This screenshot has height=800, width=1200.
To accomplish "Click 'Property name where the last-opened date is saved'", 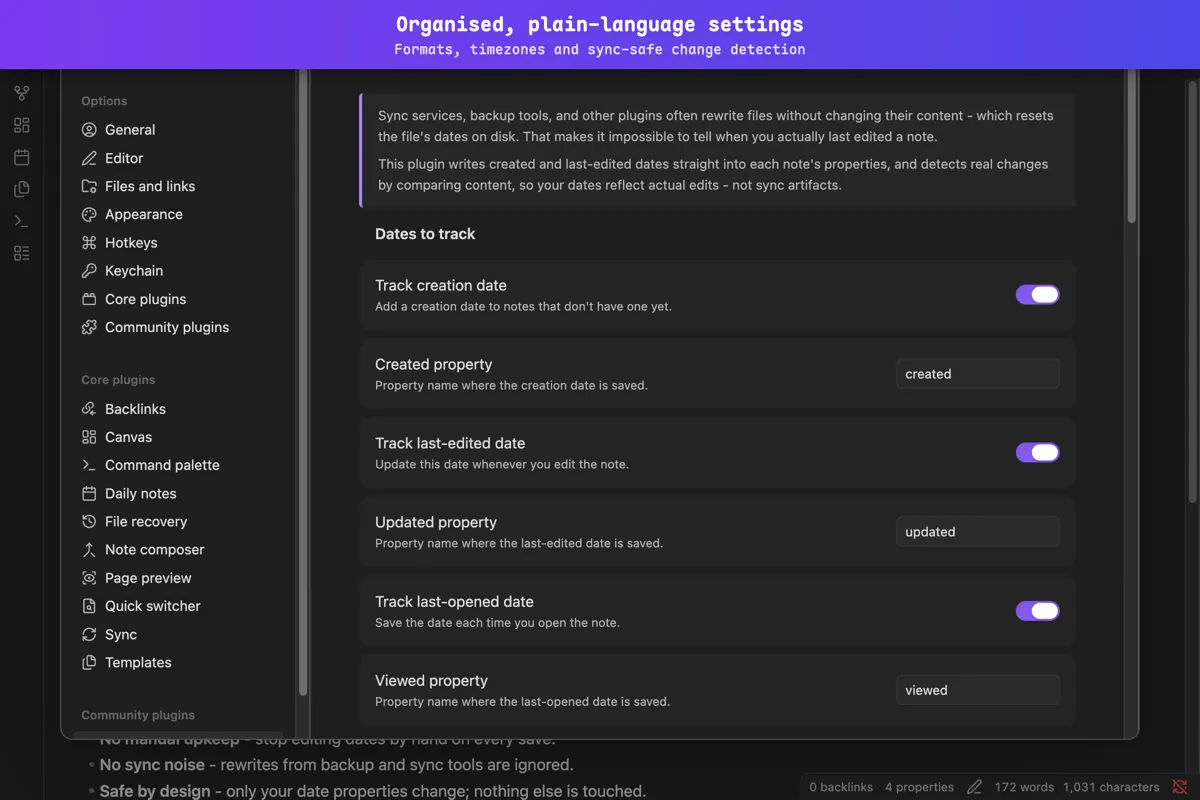I will click(x=522, y=701).
